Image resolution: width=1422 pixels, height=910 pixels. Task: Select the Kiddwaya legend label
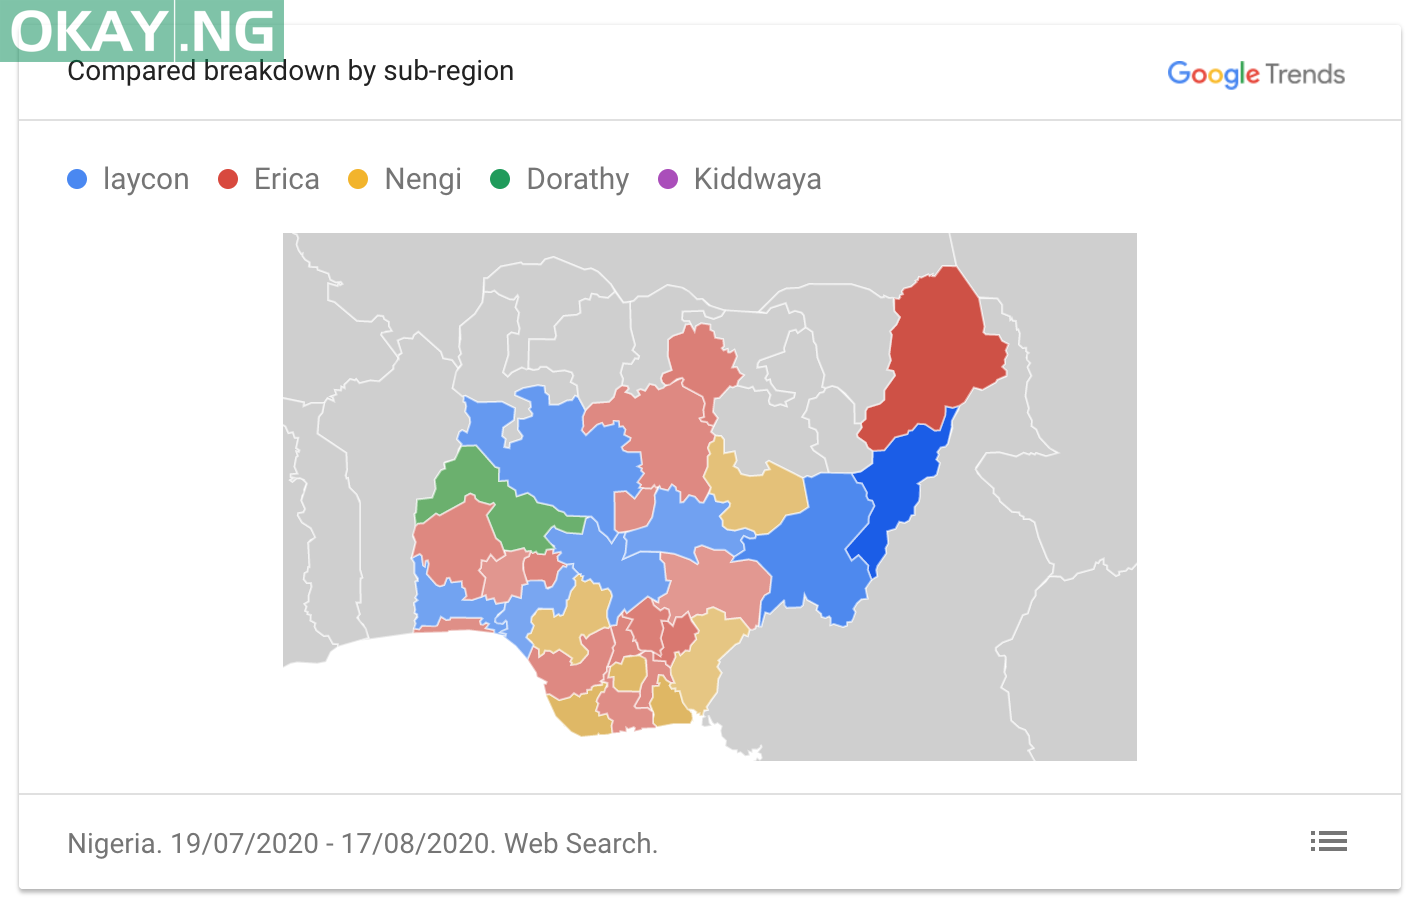coord(758,179)
